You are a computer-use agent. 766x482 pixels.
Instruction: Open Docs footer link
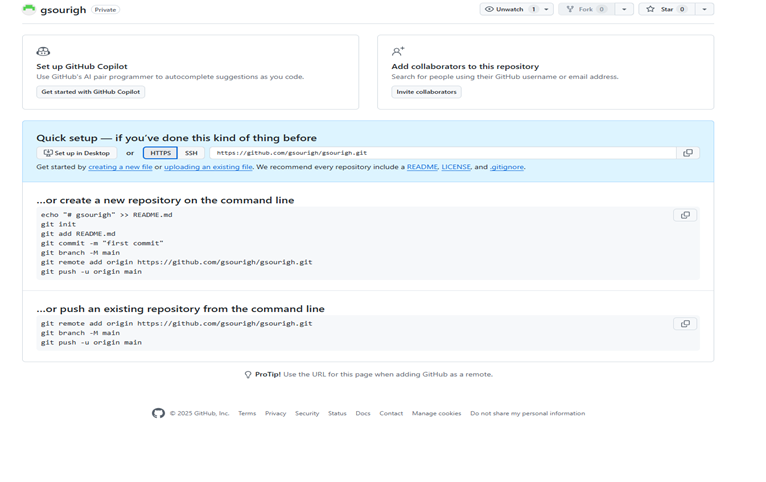point(363,414)
